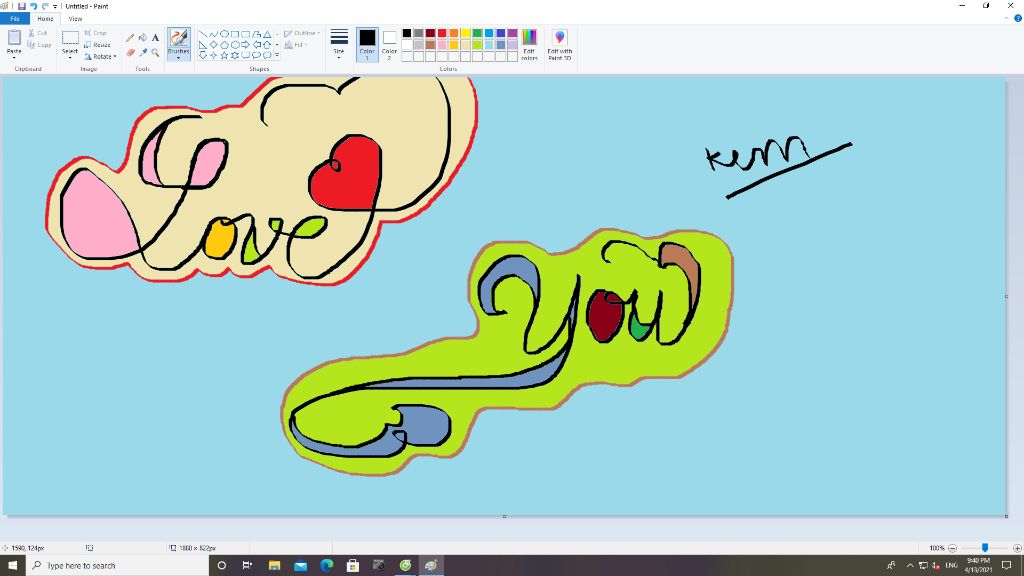Select the Color picker eyedropper tool
The height and width of the screenshot is (576, 1024).
[142, 52]
